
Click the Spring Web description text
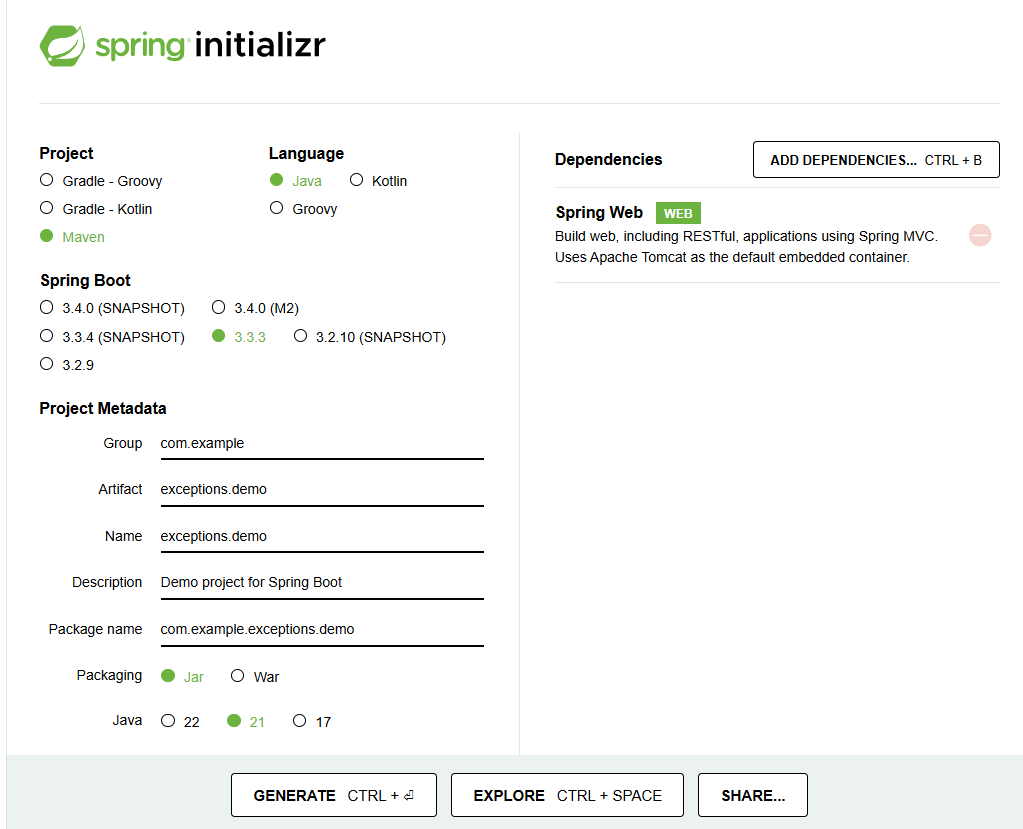click(746, 247)
